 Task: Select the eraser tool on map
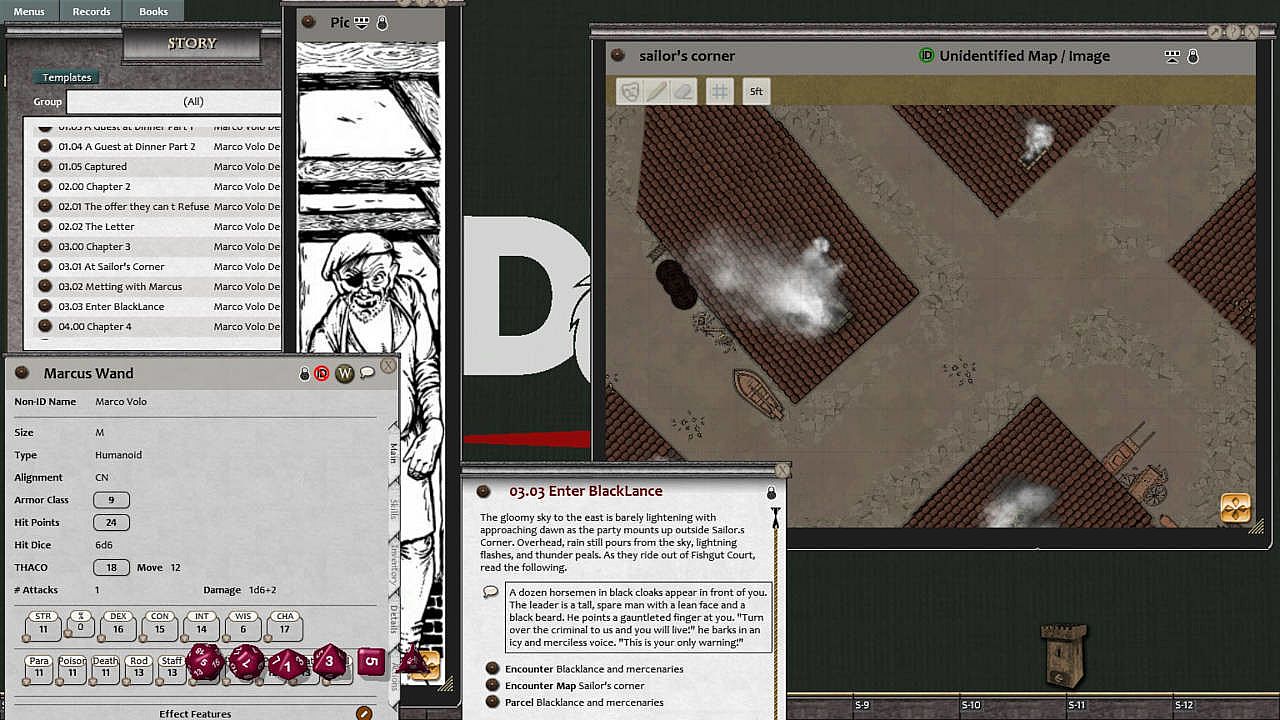coord(683,91)
